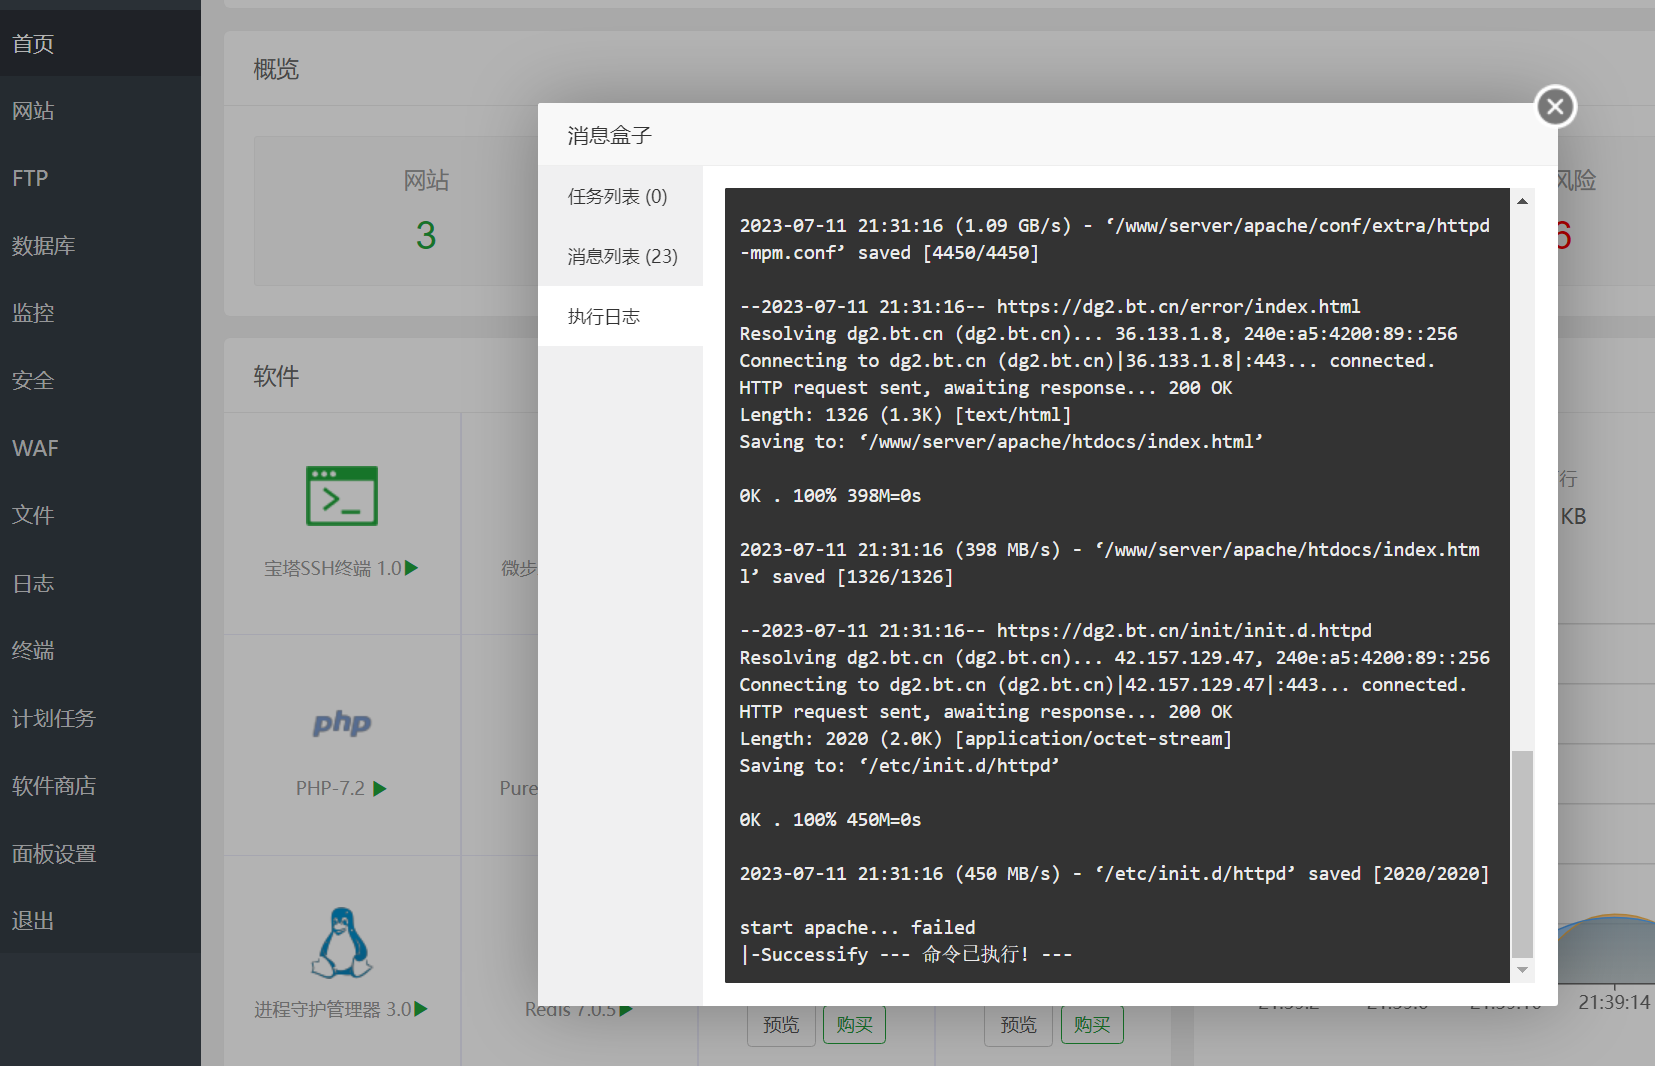Select the 执行日志 tab

click(x=620, y=317)
